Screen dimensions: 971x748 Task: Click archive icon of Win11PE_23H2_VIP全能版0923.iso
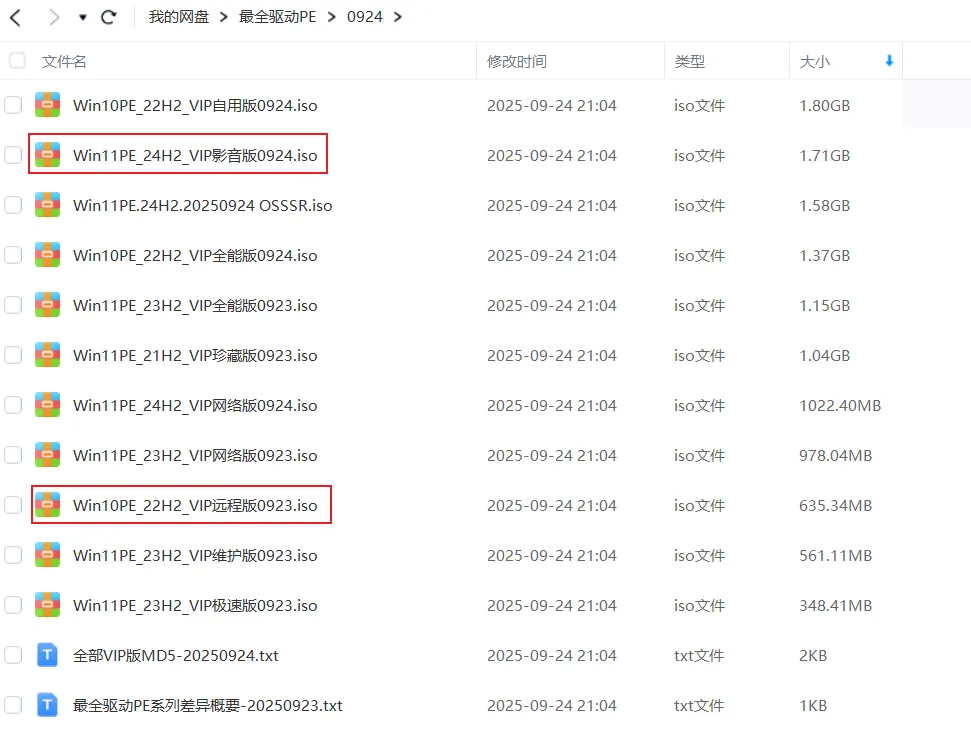click(x=47, y=305)
